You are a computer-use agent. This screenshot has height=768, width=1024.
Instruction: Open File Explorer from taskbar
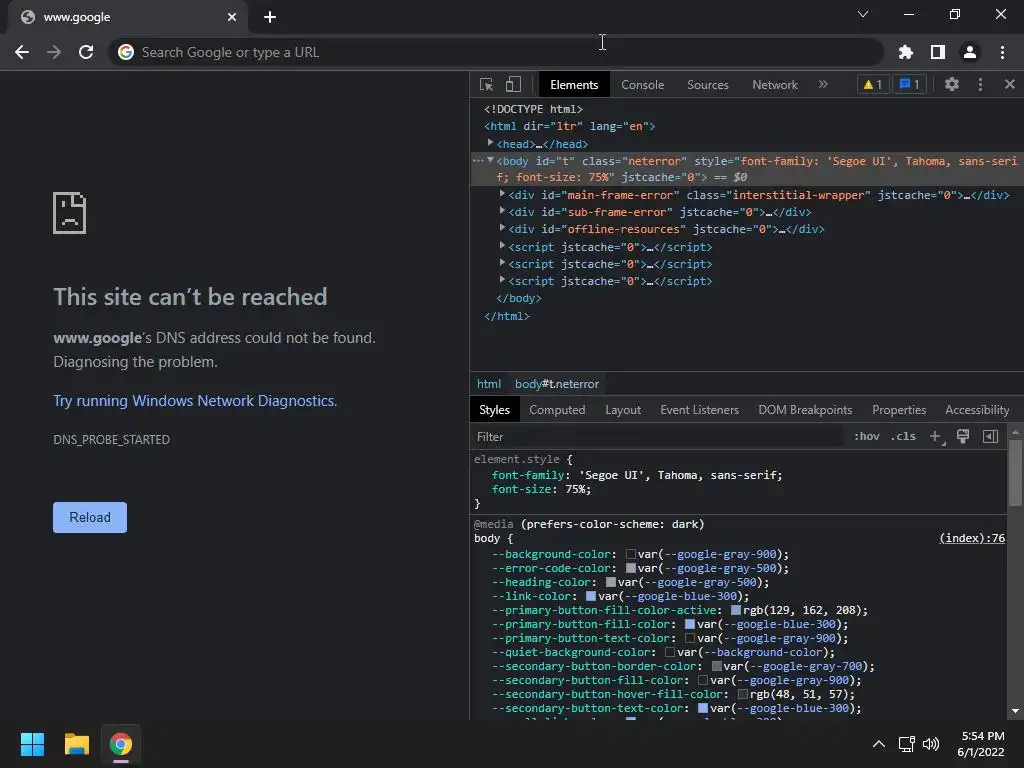click(x=76, y=744)
